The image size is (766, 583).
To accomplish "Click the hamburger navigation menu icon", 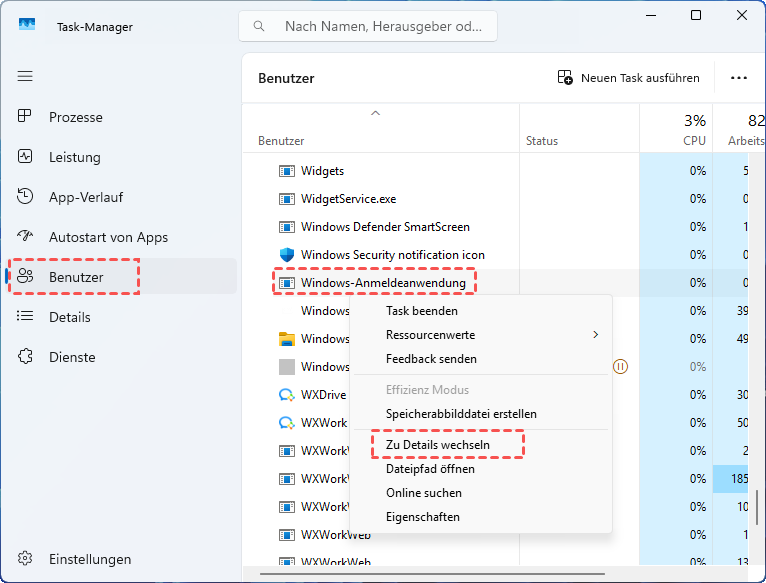I will [x=25, y=76].
